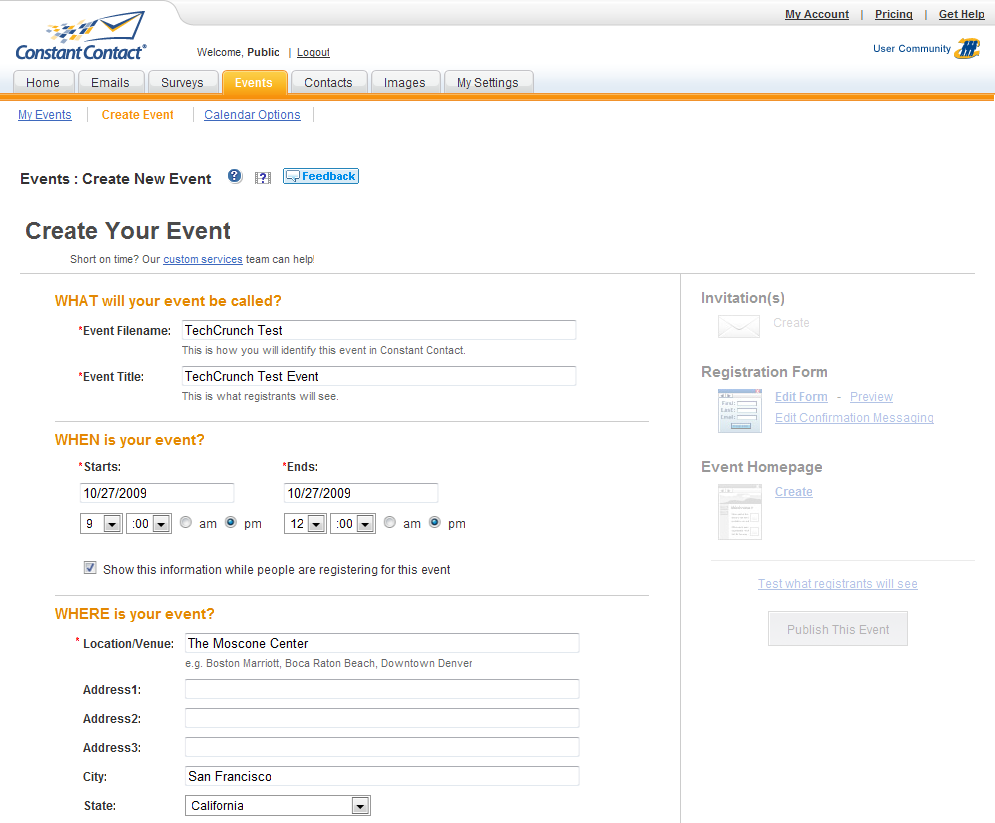The image size is (995, 823).
Task: Select pm for end time
Action: pos(435,522)
